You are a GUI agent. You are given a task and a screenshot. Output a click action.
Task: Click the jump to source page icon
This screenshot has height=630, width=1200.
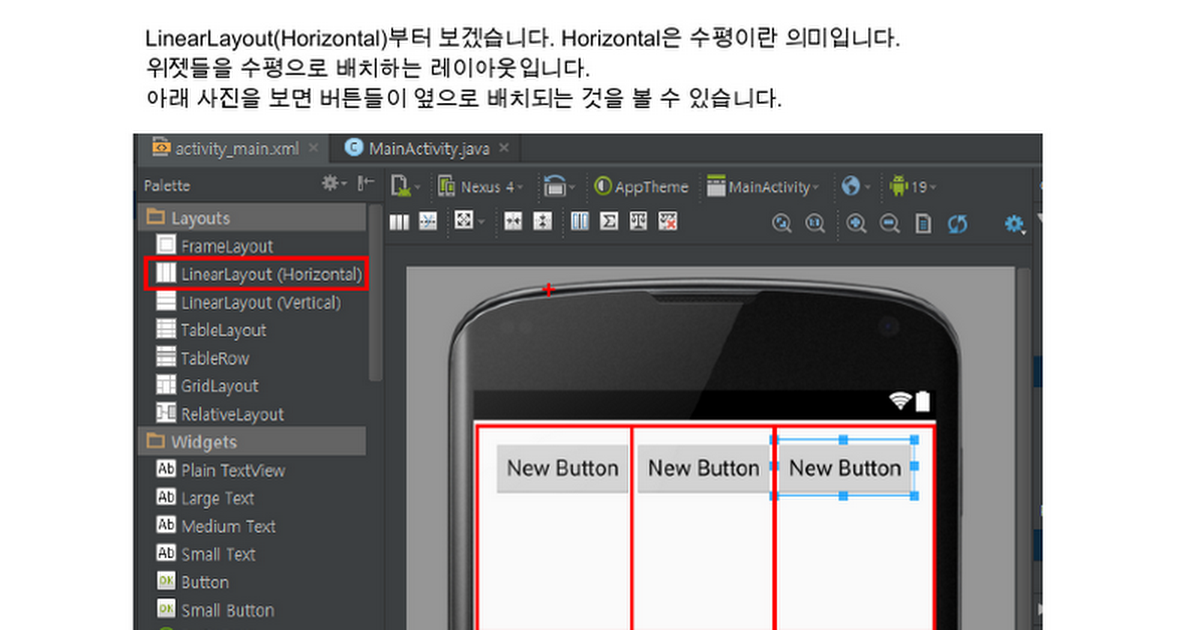[x=923, y=224]
